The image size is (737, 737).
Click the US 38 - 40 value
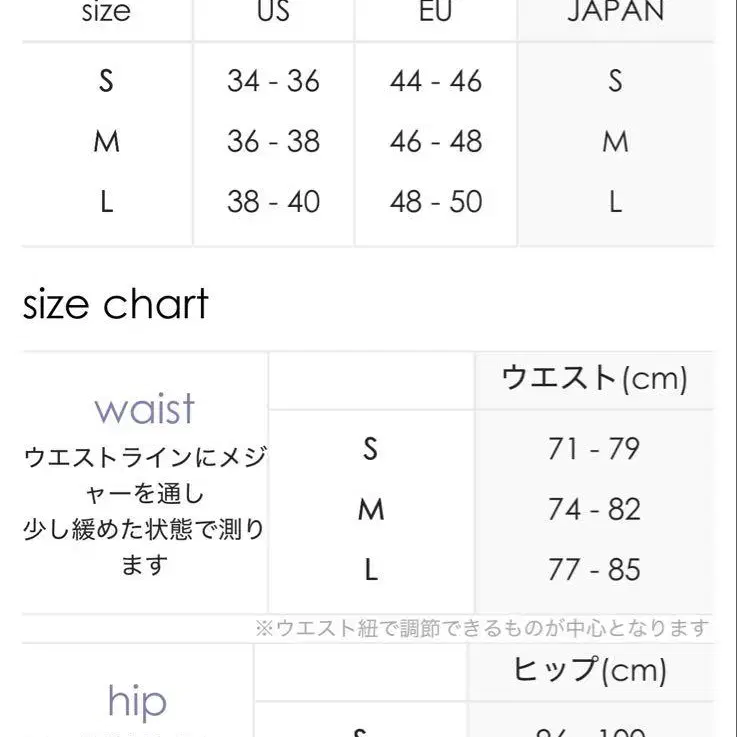point(273,202)
